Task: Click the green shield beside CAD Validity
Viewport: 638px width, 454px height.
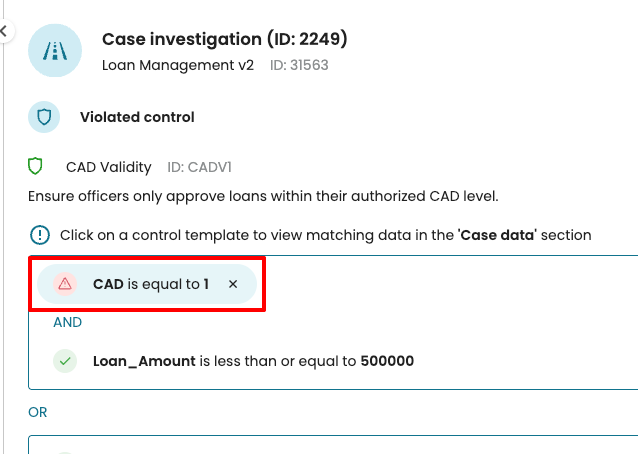Action: pyautogui.click(x=36, y=166)
